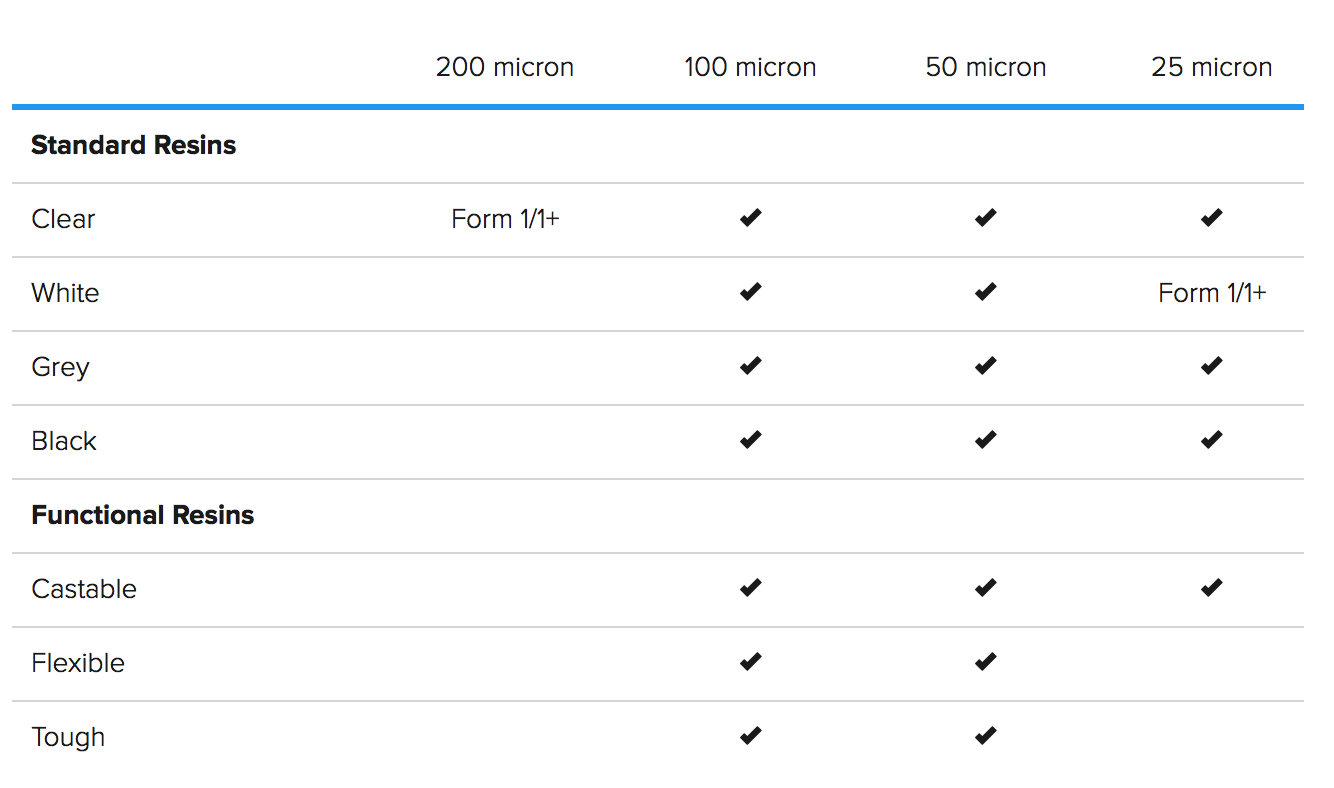Click the Flexible resin row label

tap(78, 663)
